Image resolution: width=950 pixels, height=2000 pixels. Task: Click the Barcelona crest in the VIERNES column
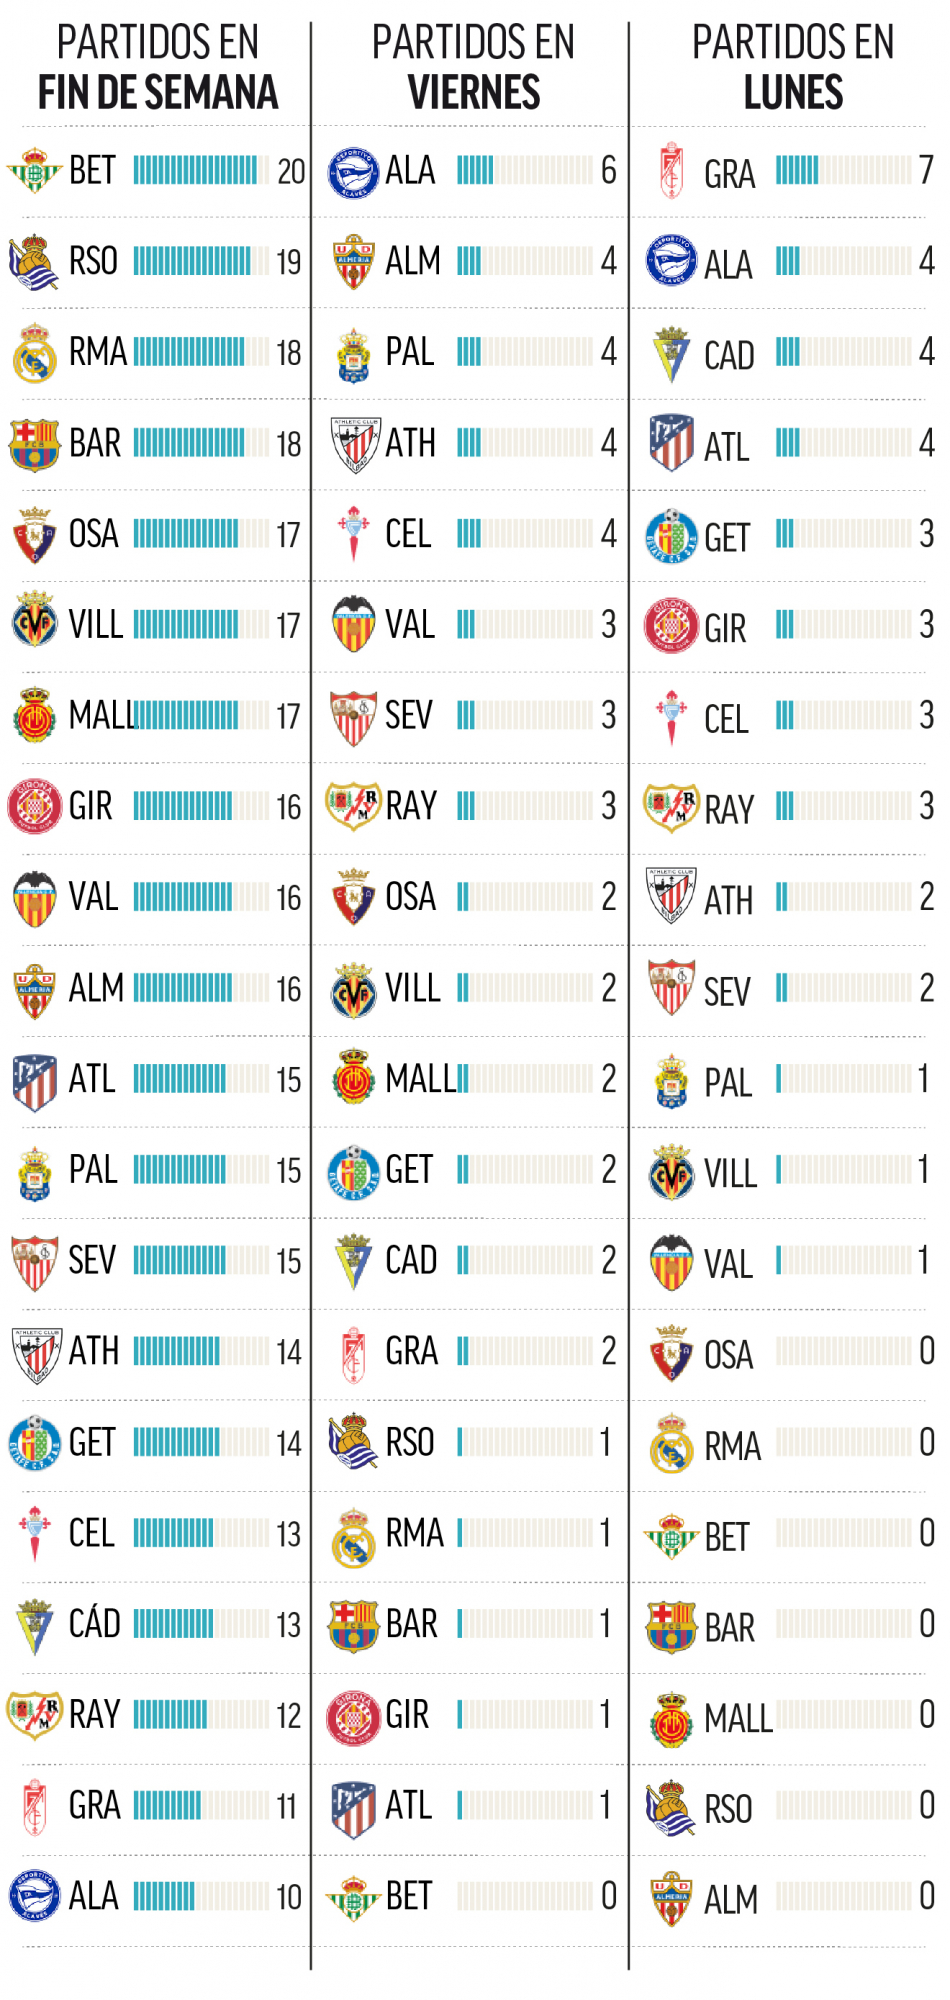point(353,1625)
